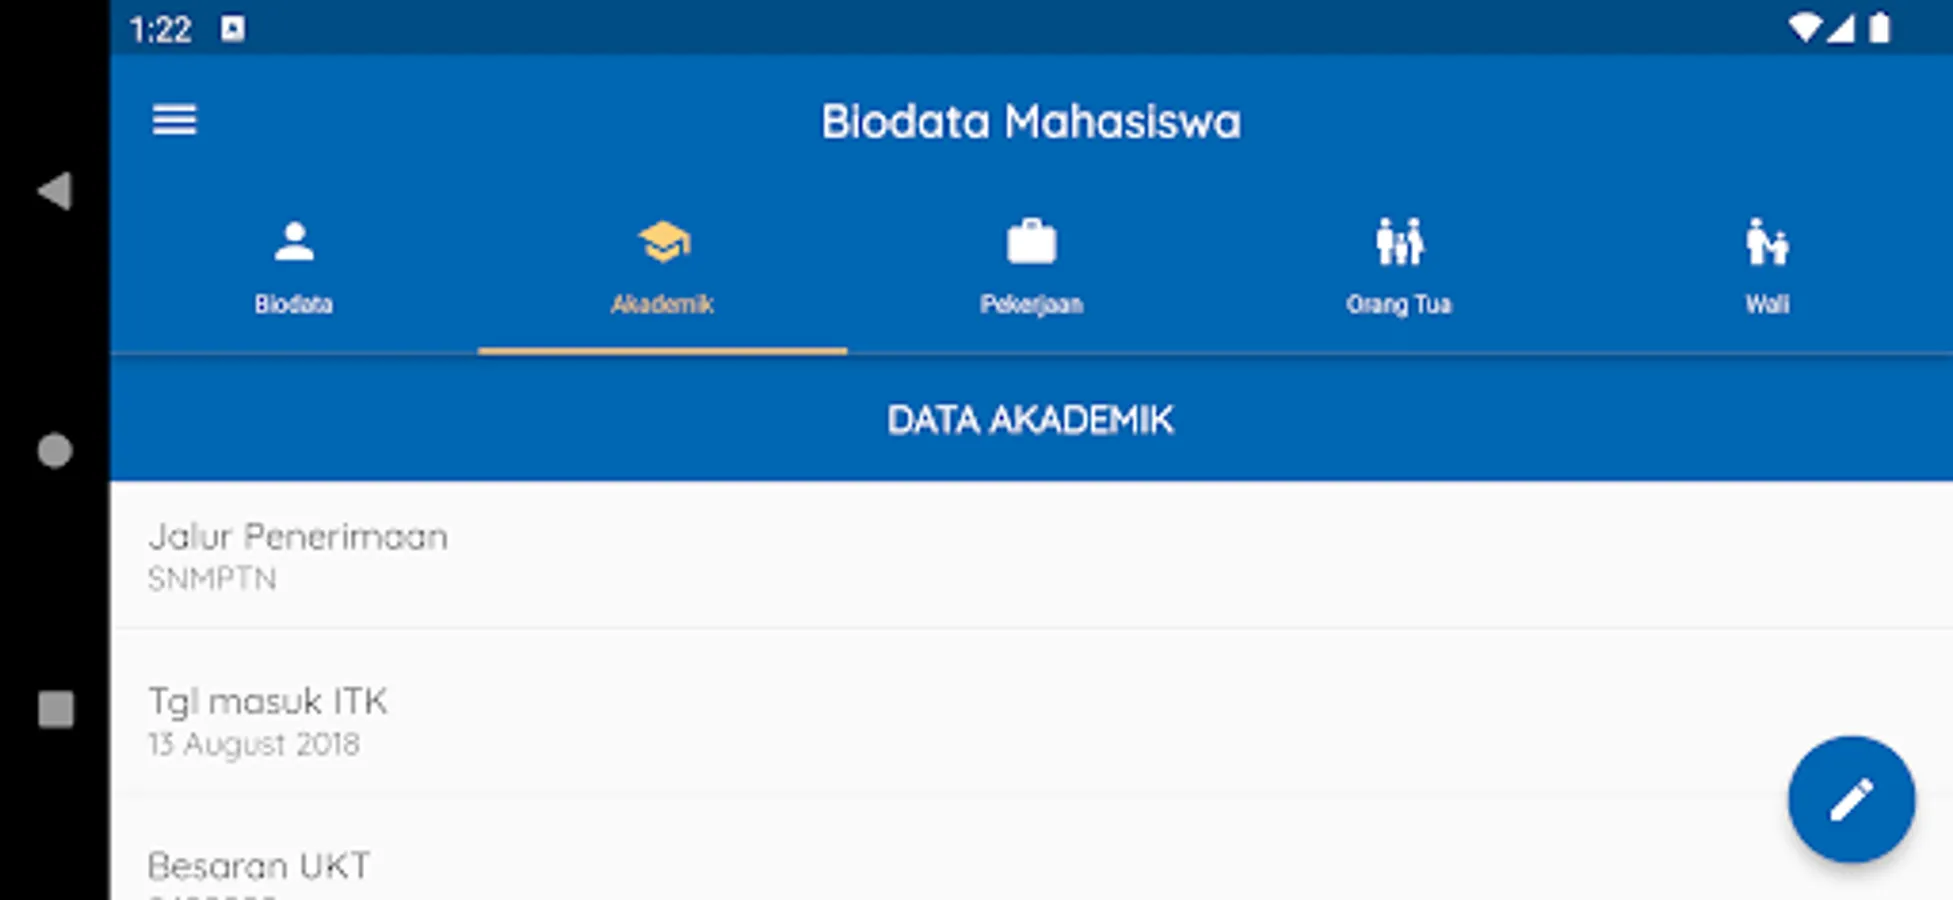
Task: Open the hamburger navigation menu
Action: pyautogui.click(x=174, y=120)
